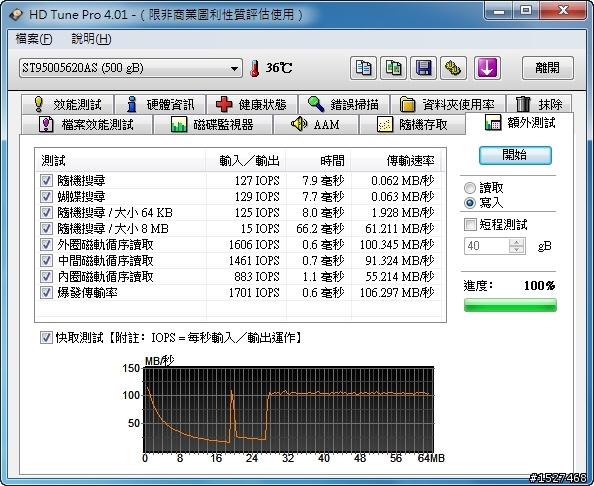Click the cache test write speed graph
The height and width of the screenshot is (486, 594).
289,410
